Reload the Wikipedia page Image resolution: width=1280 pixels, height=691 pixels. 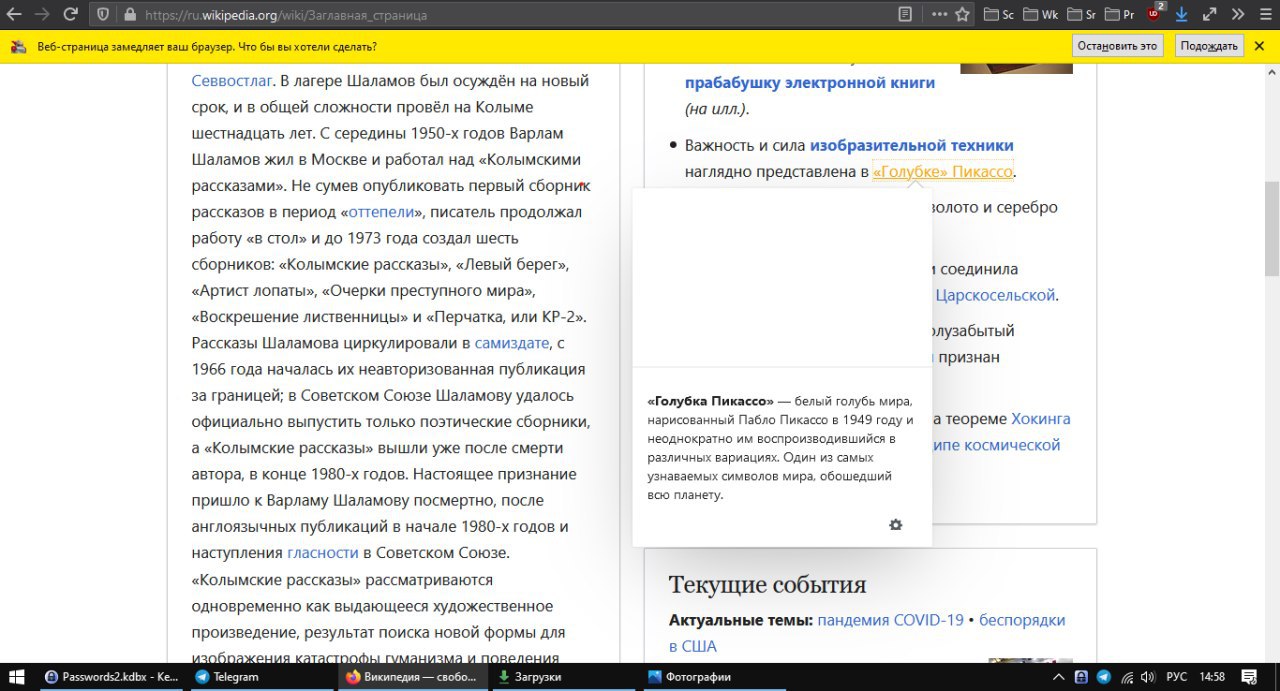(x=70, y=14)
